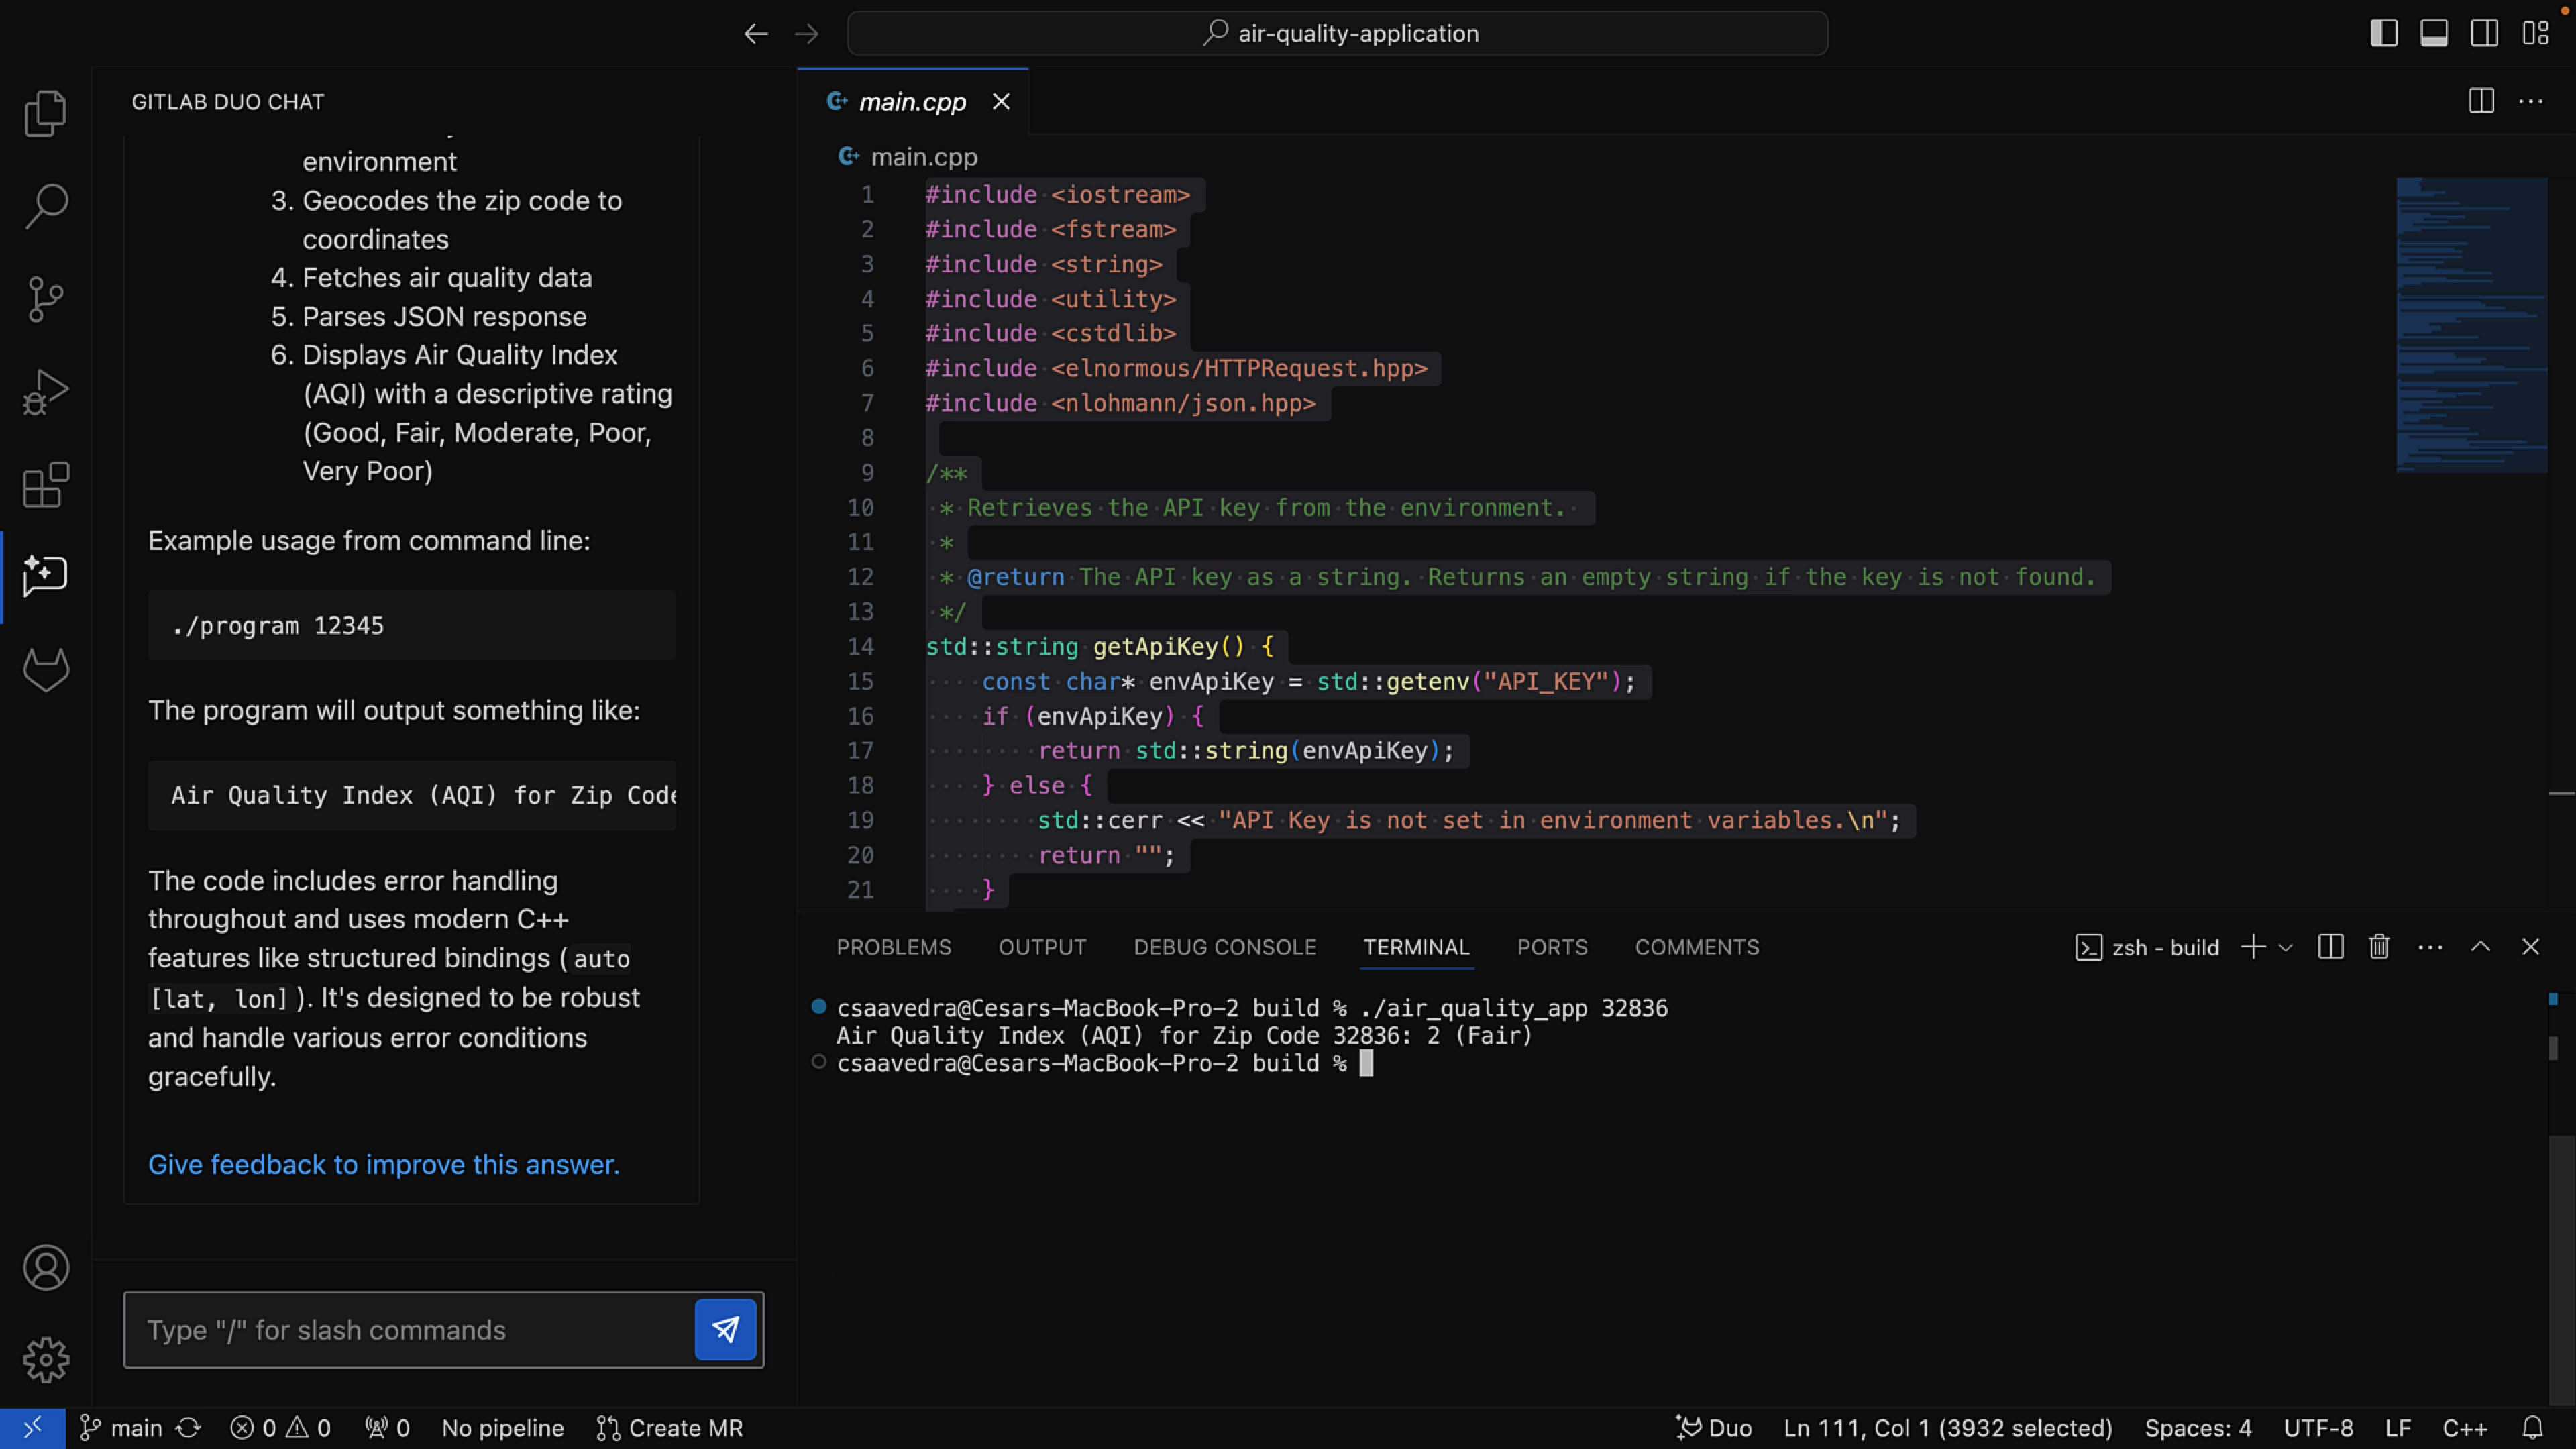Image resolution: width=2576 pixels, height=1449 pixels.
Task: Close the main.cpp tab
Action: tap(1001, 102)
